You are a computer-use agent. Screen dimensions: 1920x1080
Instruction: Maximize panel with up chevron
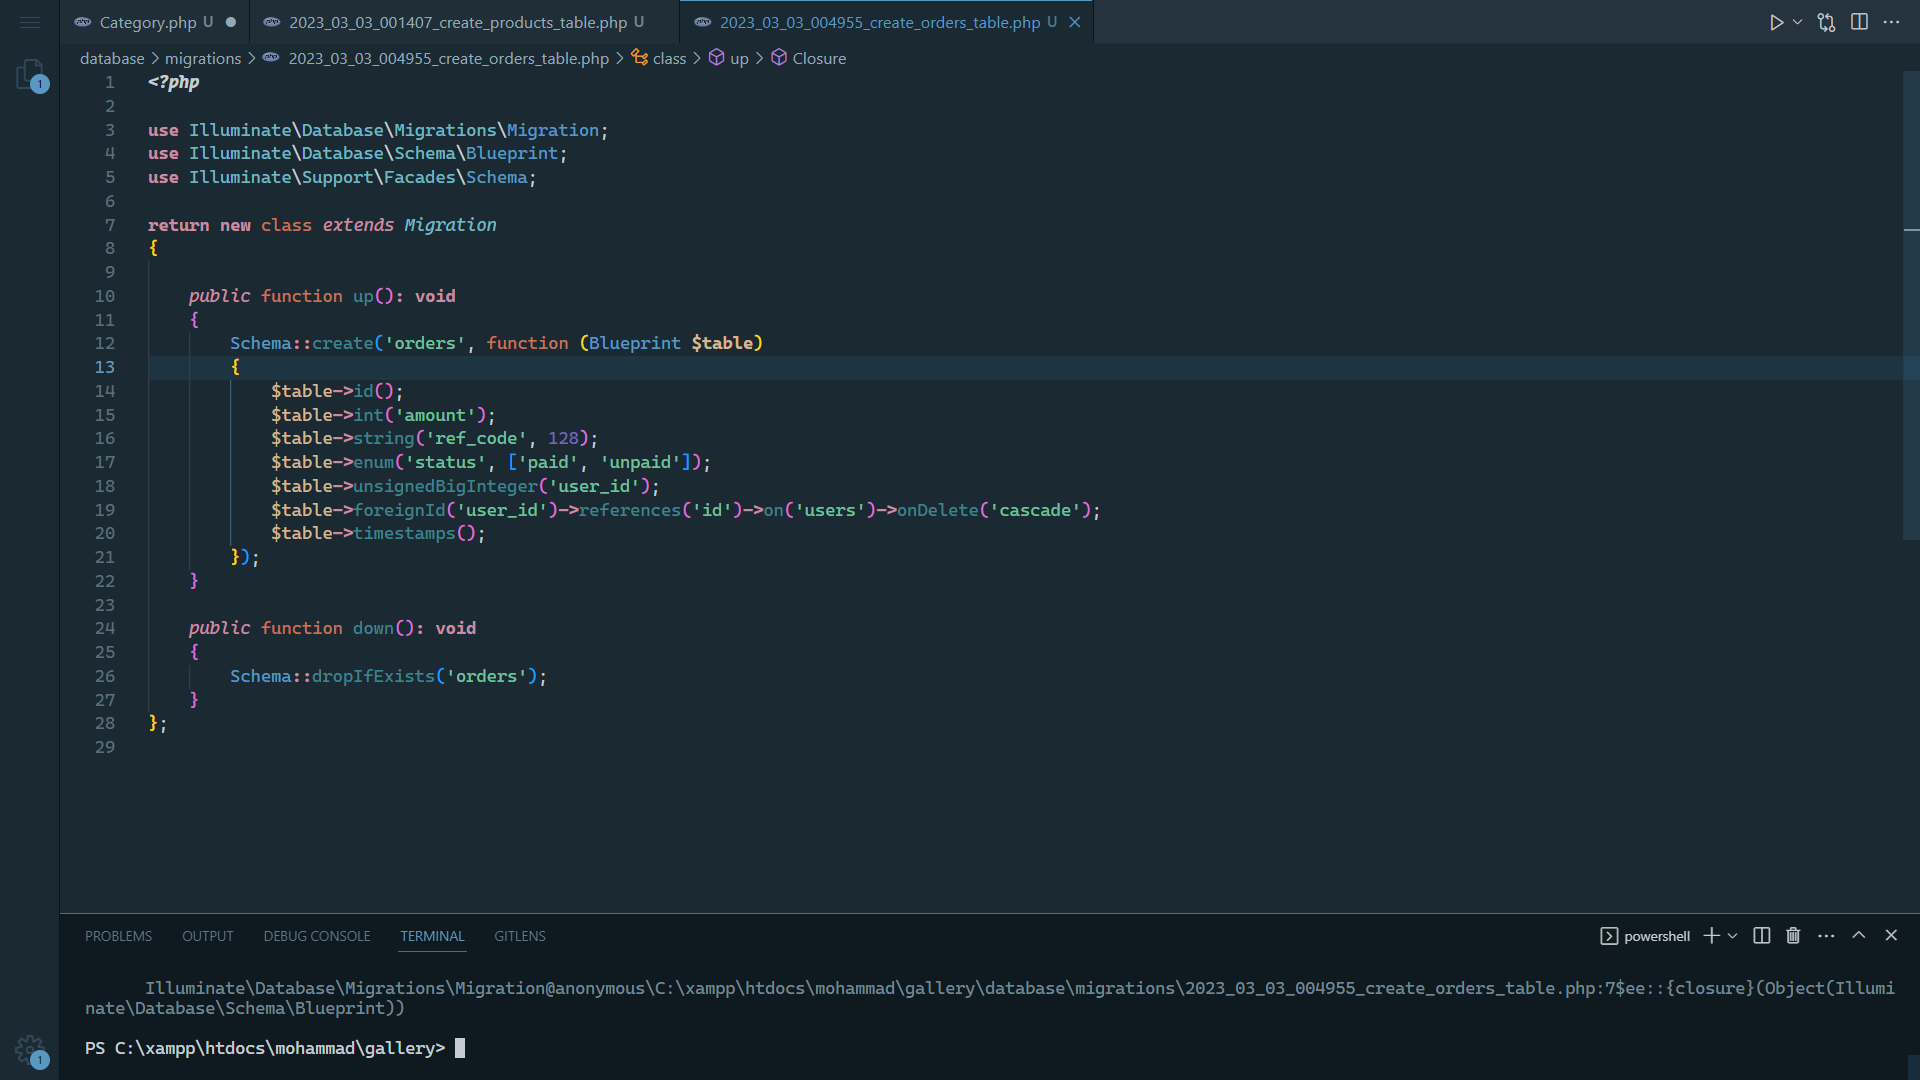click(x=1859, y=935)
